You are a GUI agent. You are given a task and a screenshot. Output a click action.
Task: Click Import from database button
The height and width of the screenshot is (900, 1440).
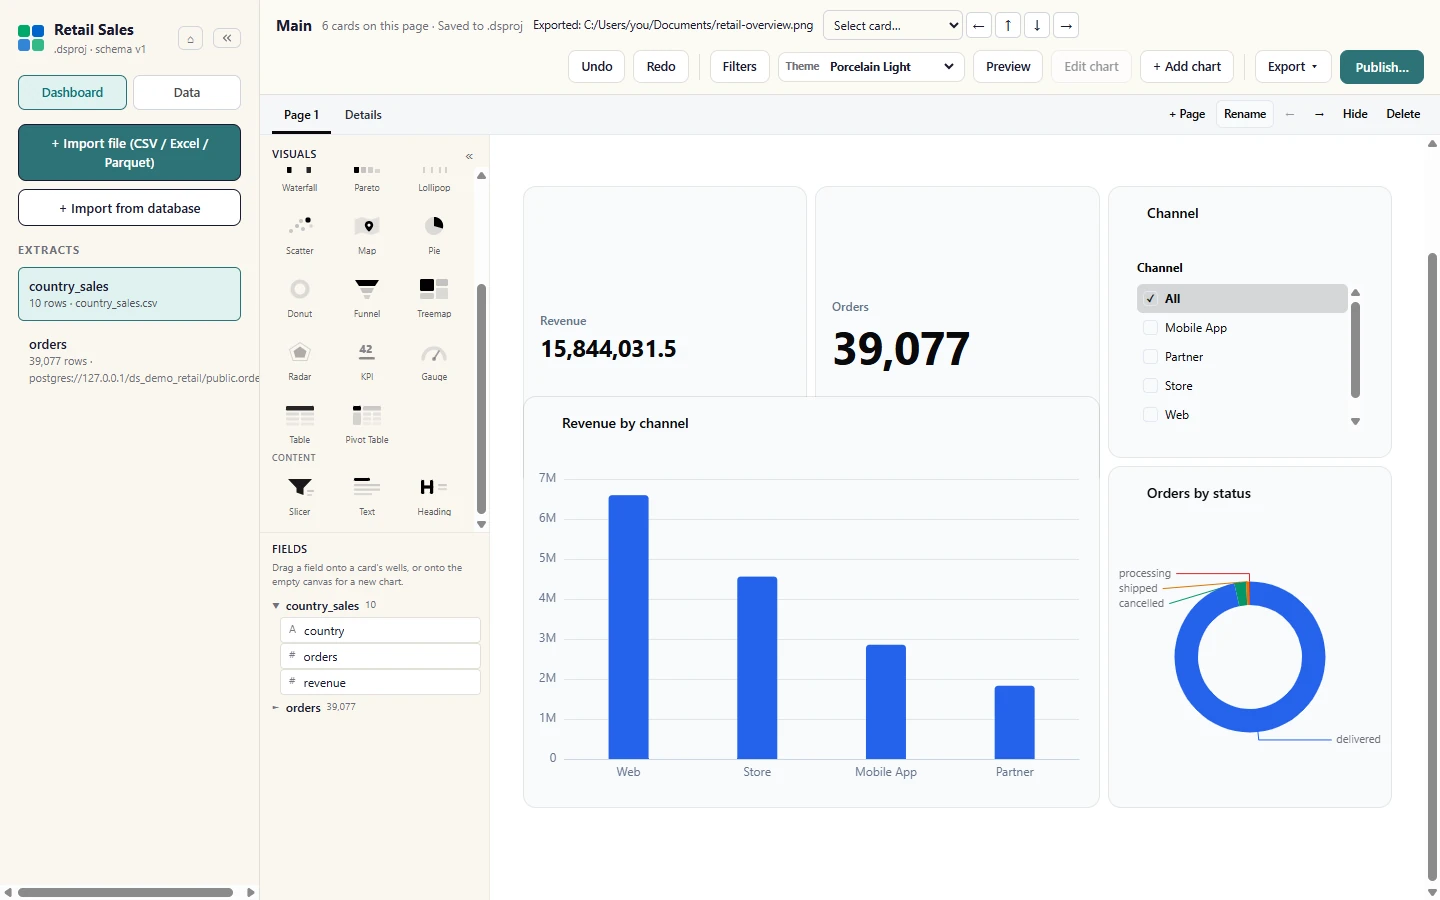(129, 208)
